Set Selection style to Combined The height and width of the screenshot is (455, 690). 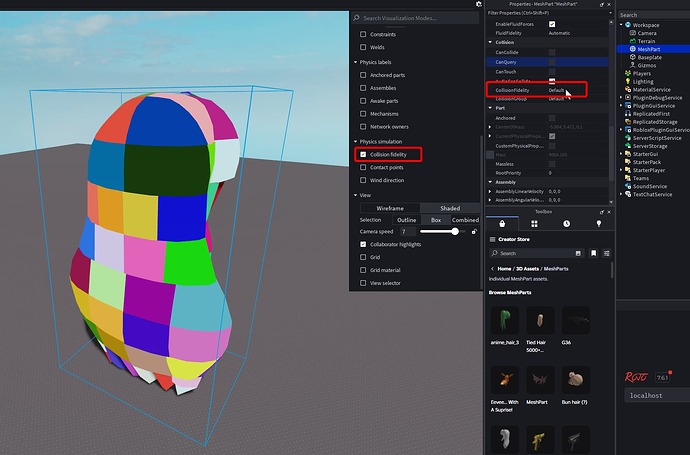pos(465,220)
